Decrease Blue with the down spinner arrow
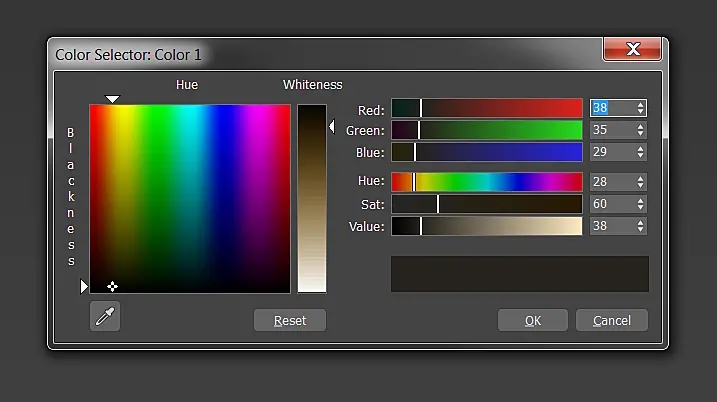This screenshot has height=402, width=717. [x=640, y=155]
